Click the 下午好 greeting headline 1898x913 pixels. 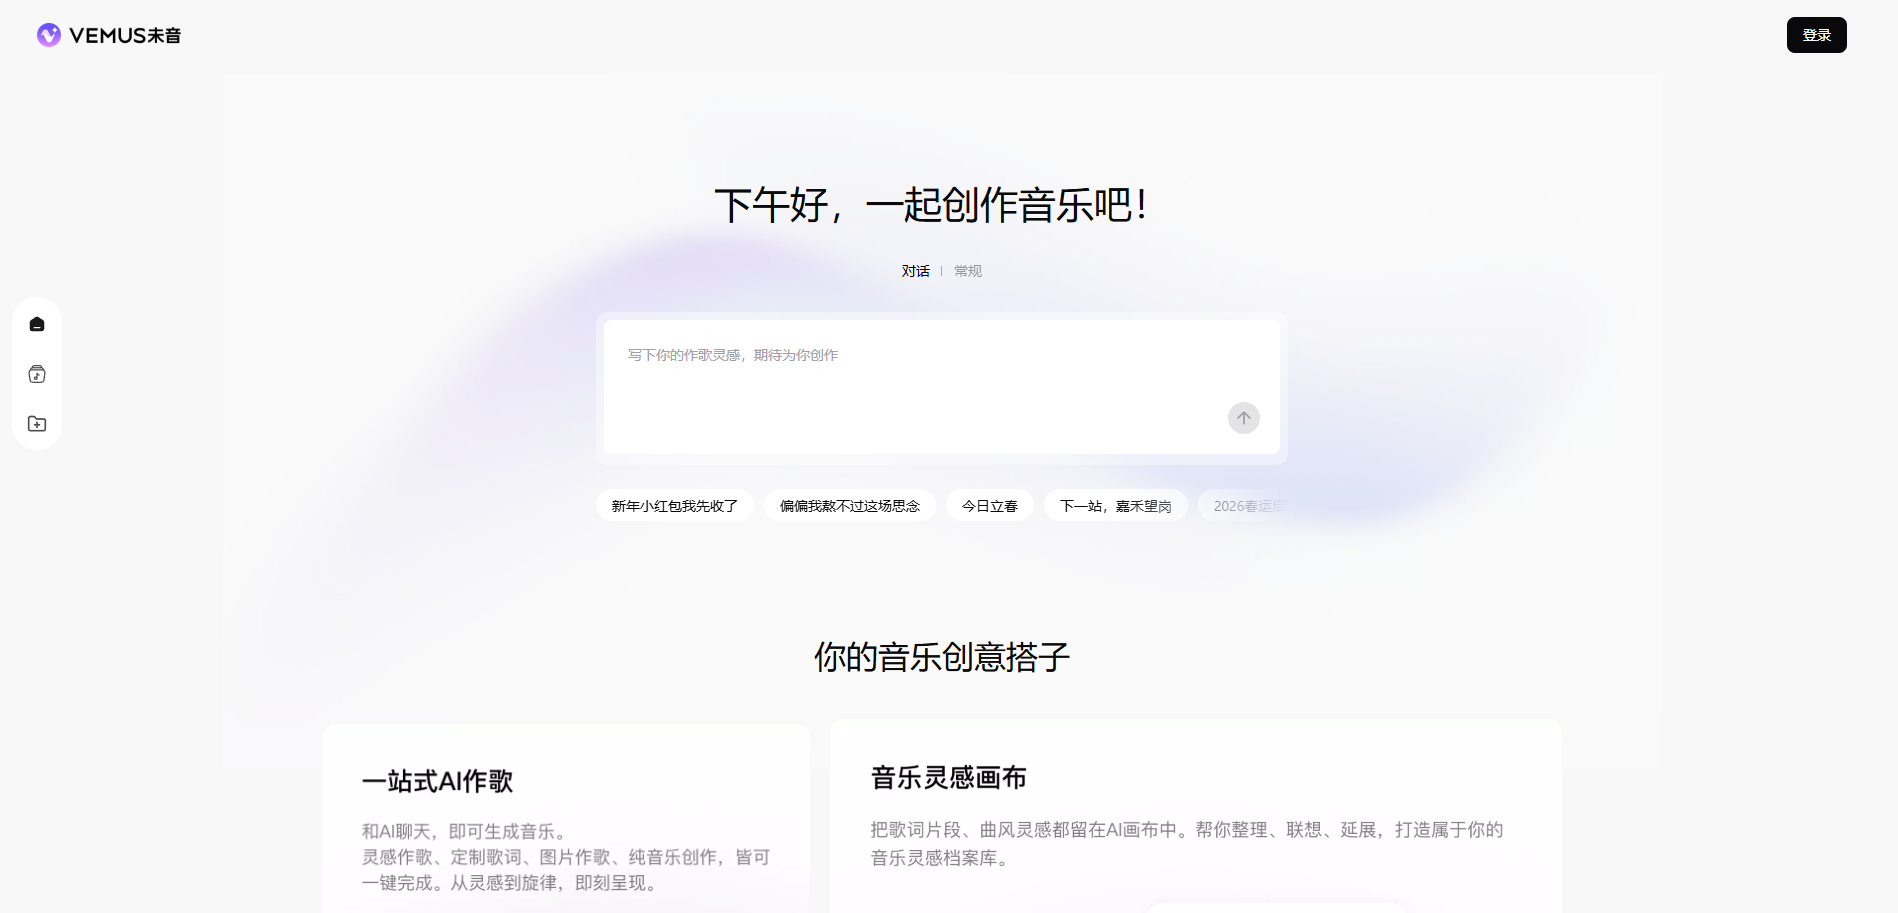point(930,206)
